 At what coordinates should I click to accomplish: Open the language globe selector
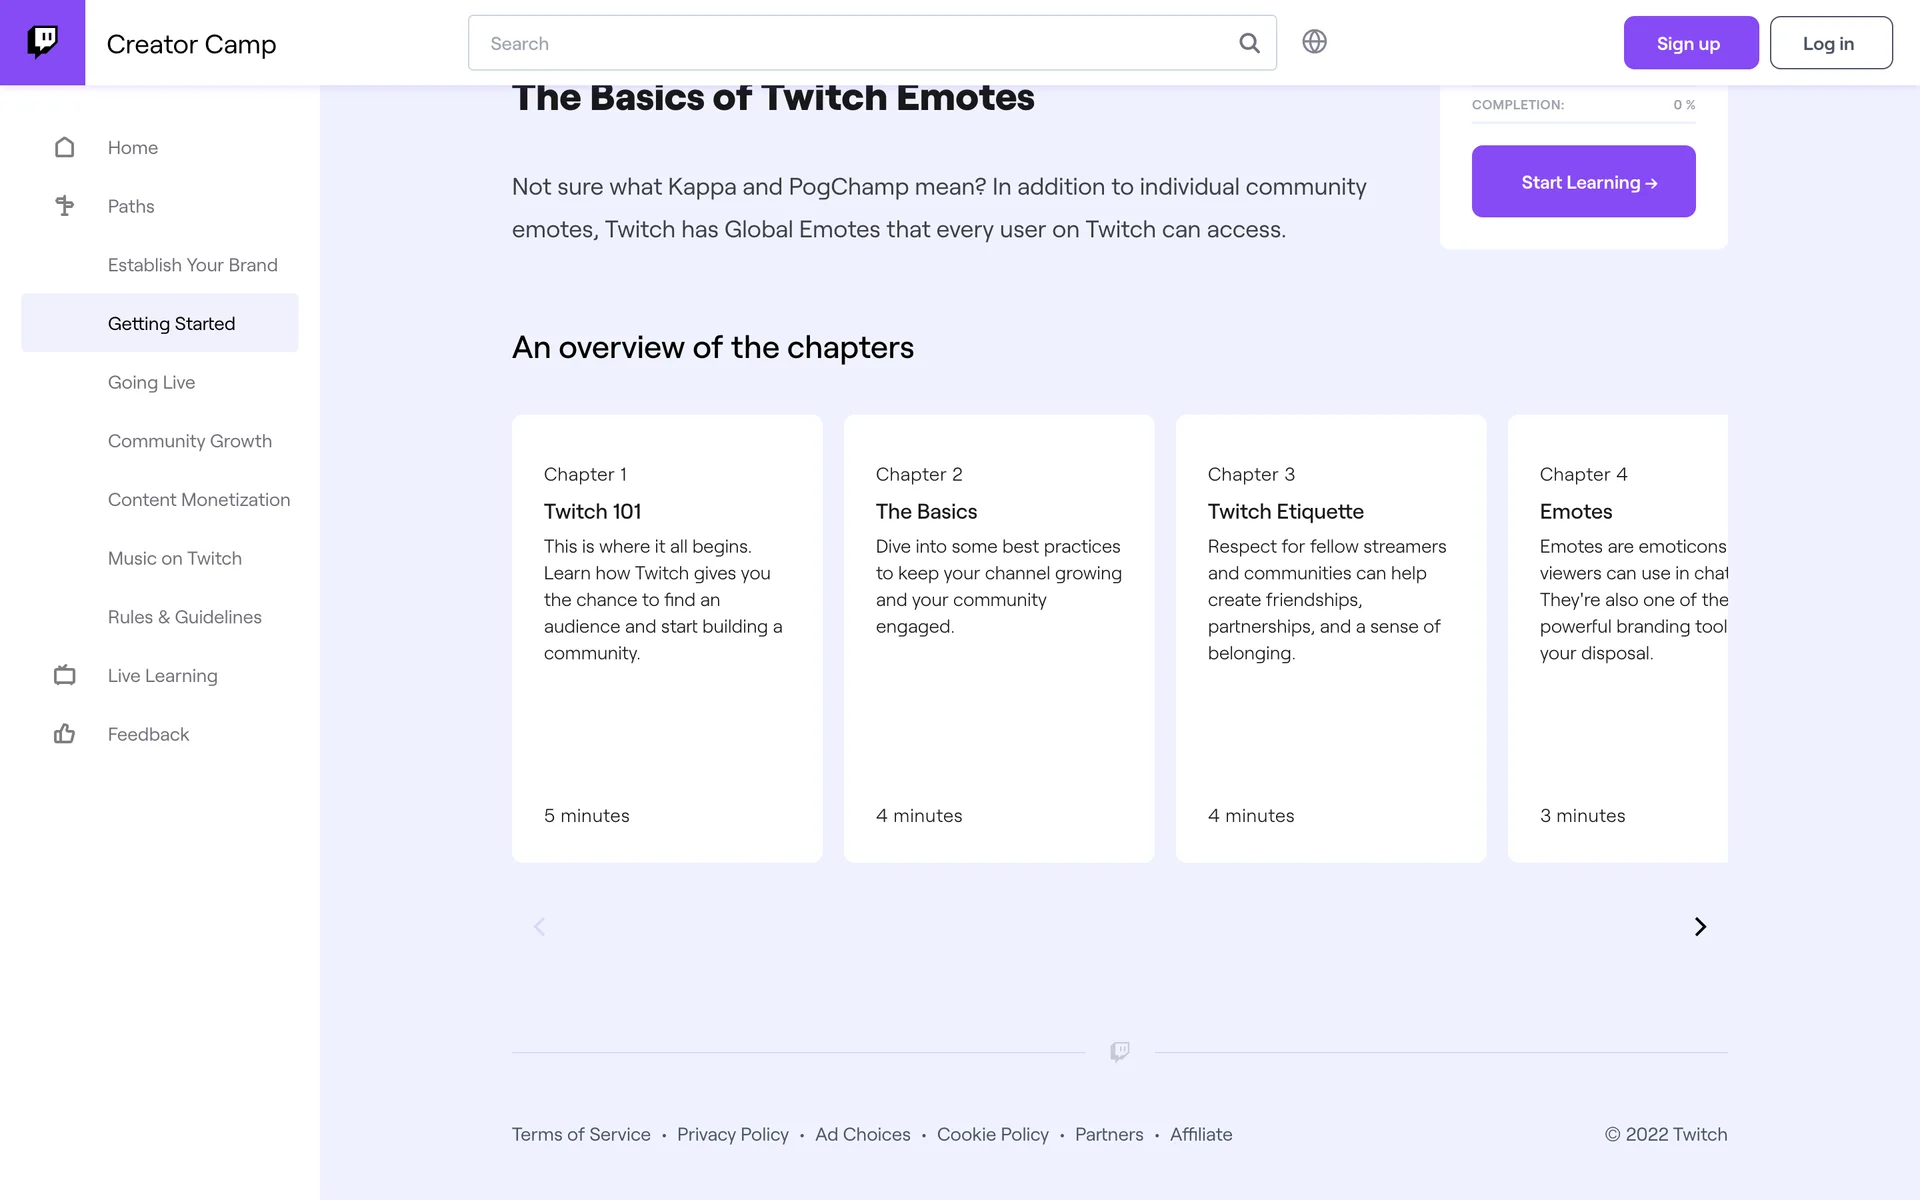(x=1314, y=42)
